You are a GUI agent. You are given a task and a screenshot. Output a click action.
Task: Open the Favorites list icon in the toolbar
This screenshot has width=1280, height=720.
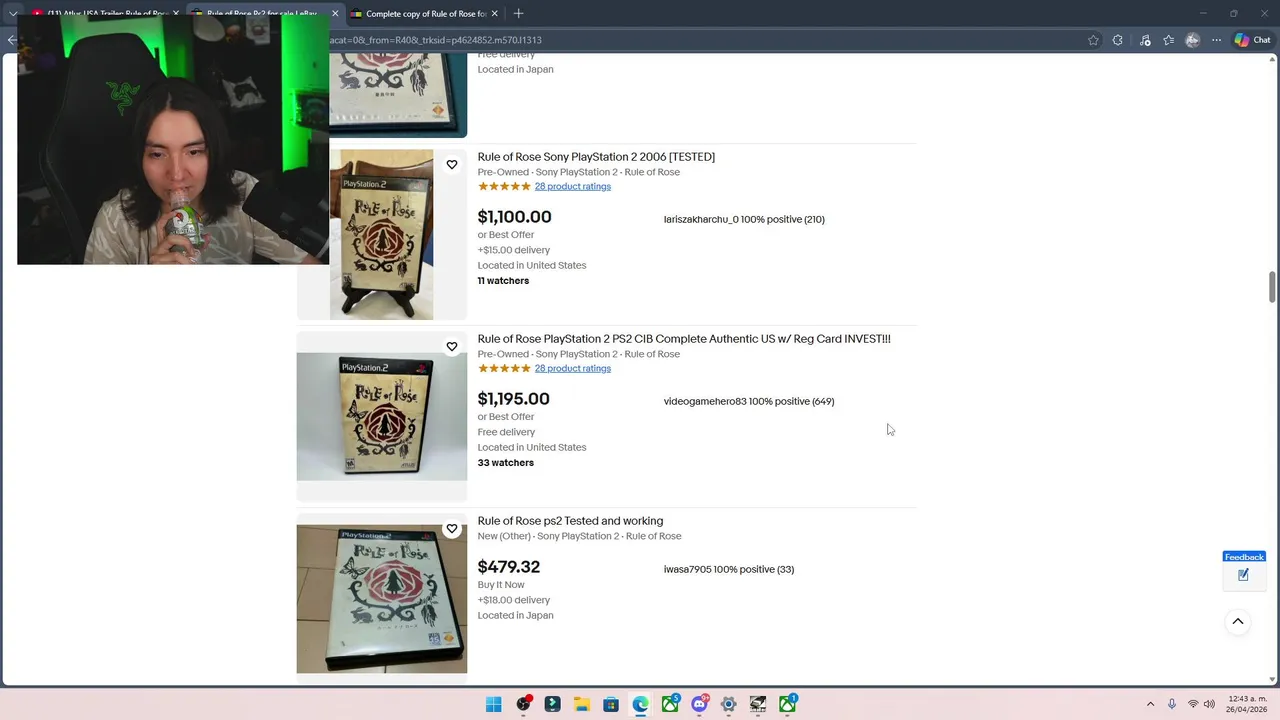pyautogui.click(x=1168, y=40)
